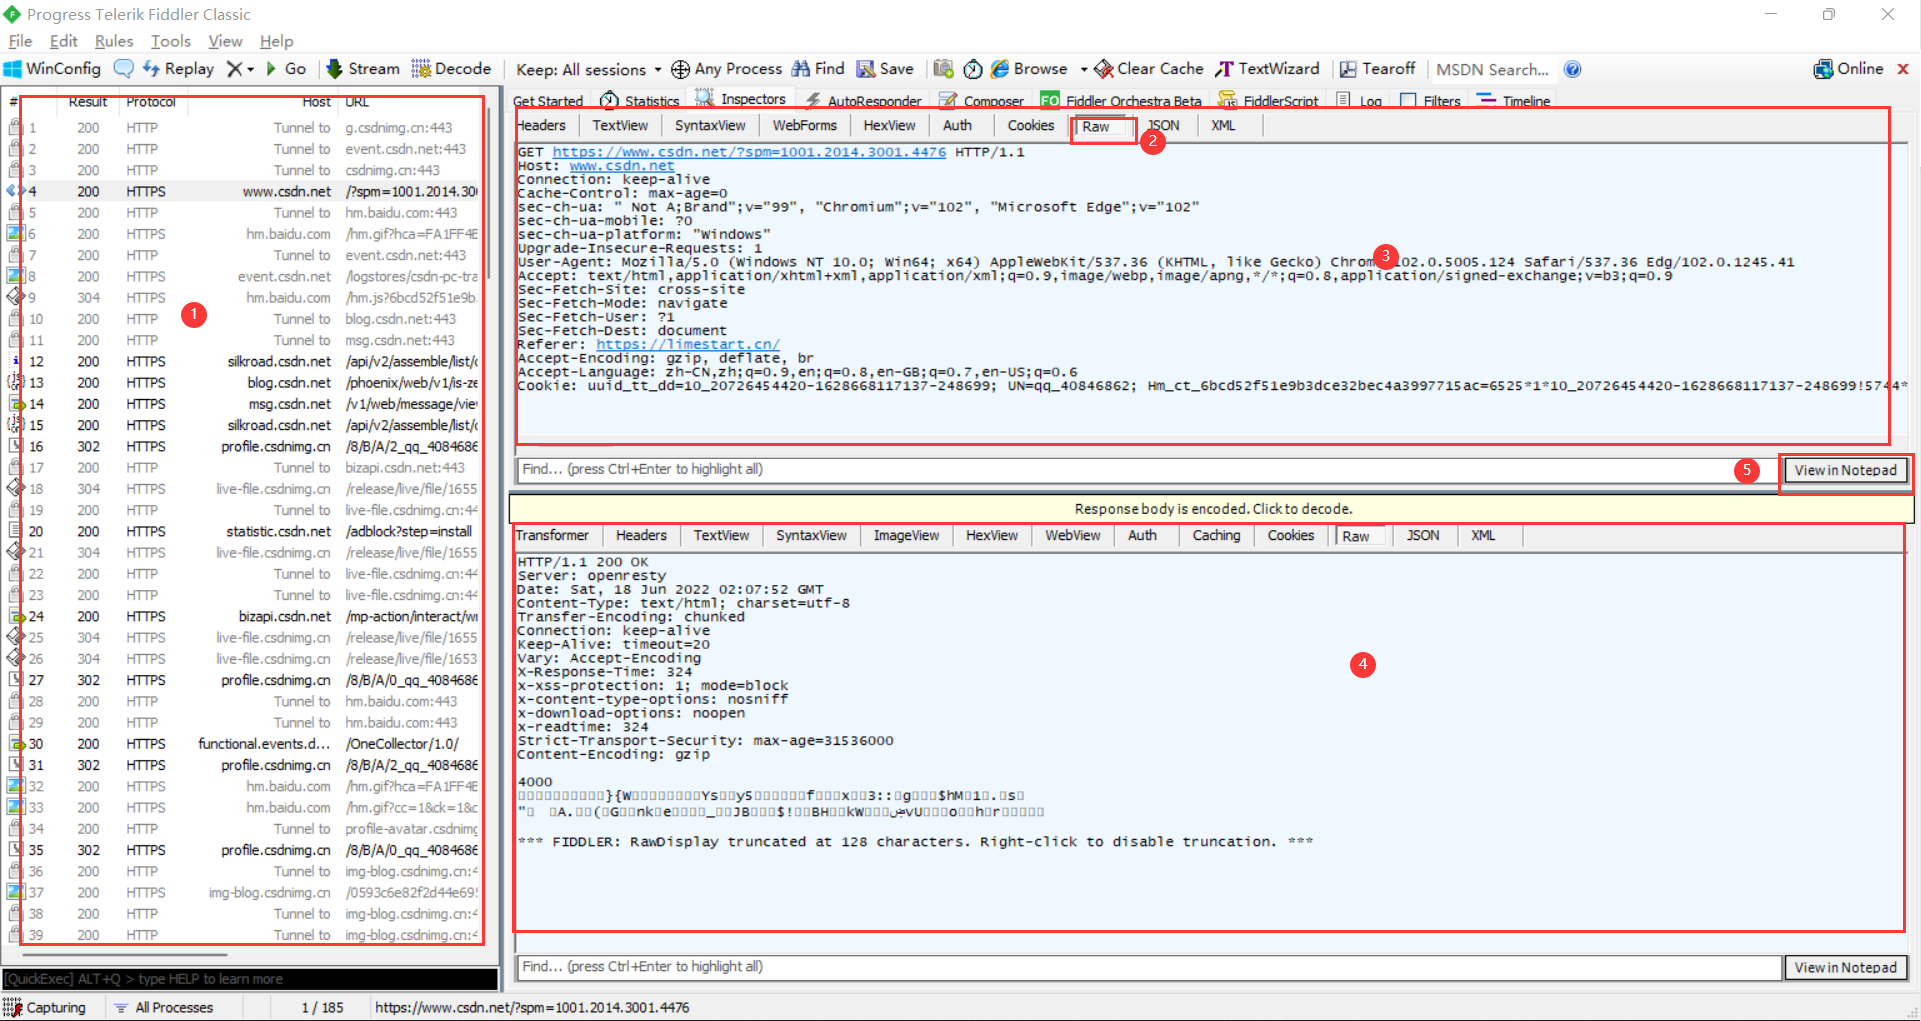Open the AutoResponder tab
Screen dimensions: 1921x1021
point(863,100)
